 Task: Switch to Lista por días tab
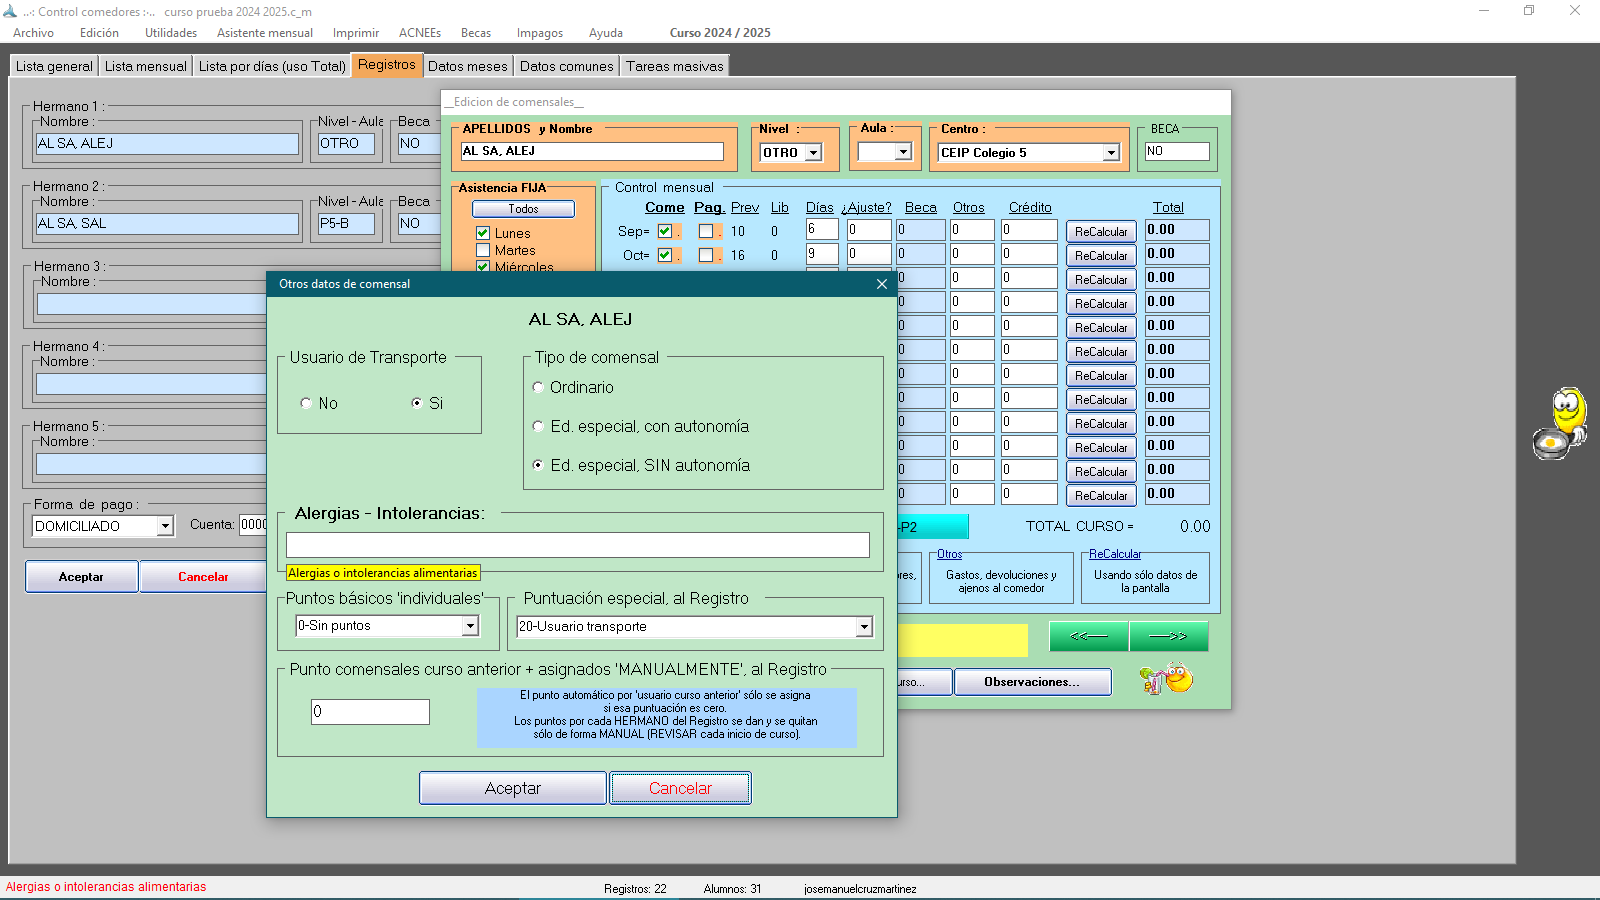[x=272, y=66]
